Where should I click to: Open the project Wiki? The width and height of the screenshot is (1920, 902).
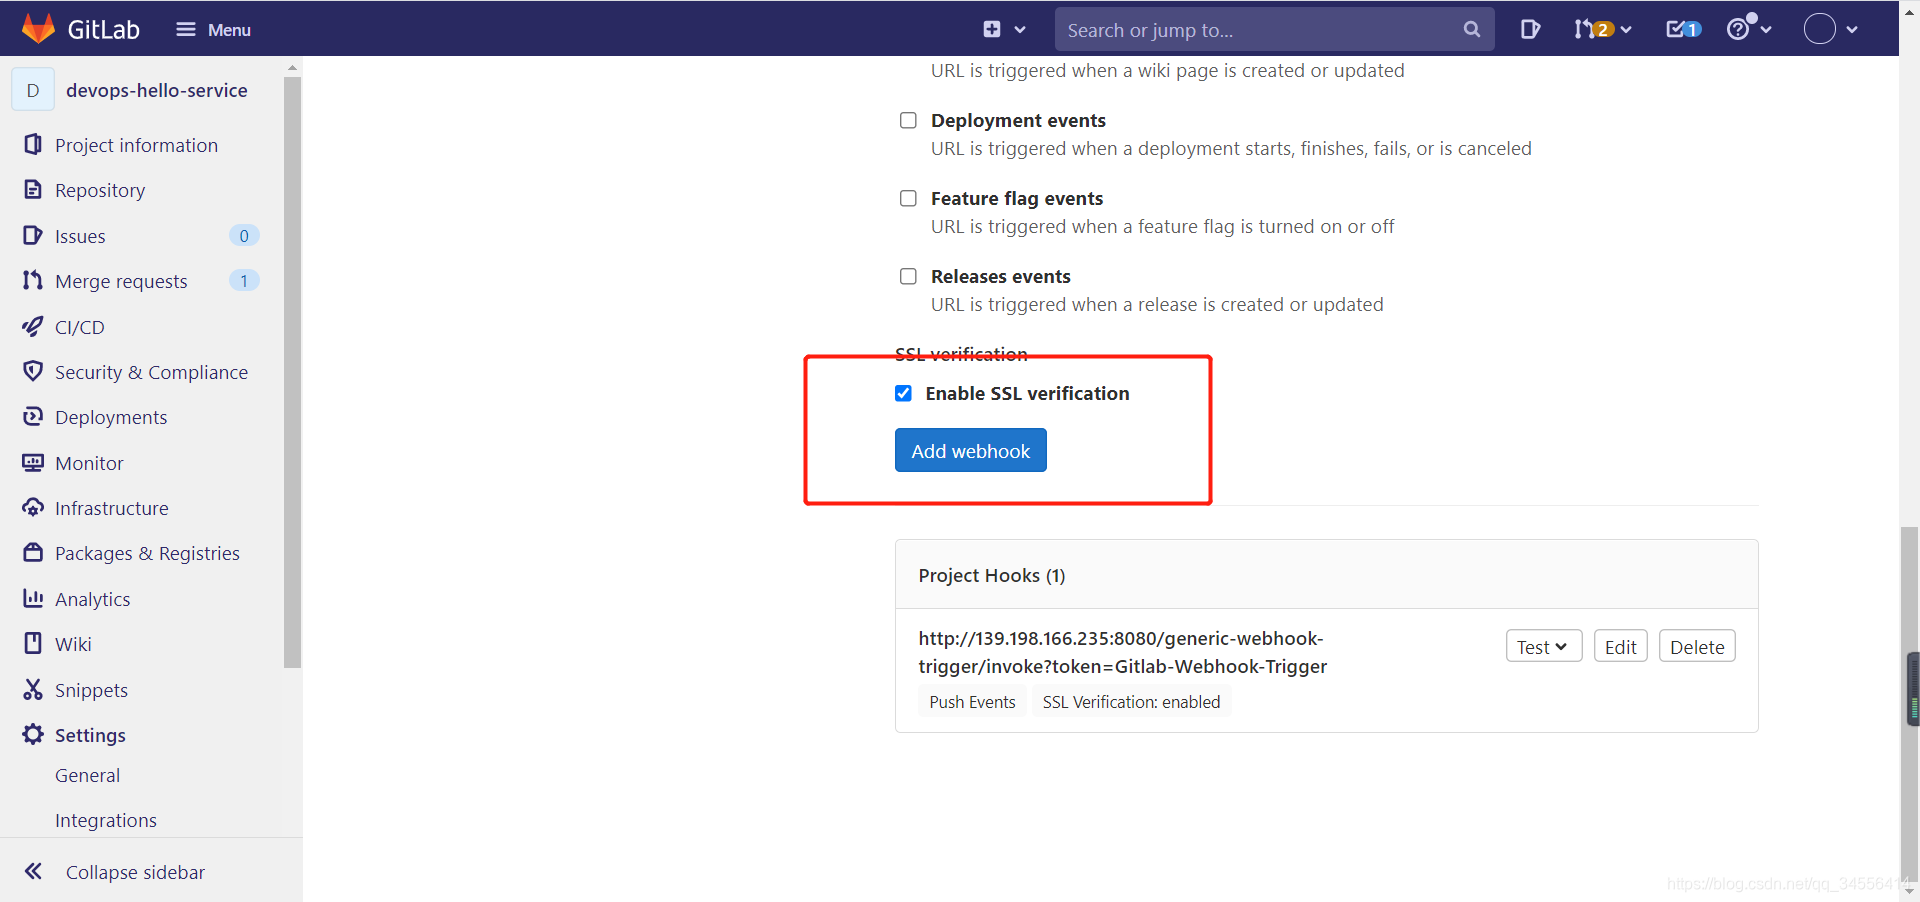click(x=73, y=643)
